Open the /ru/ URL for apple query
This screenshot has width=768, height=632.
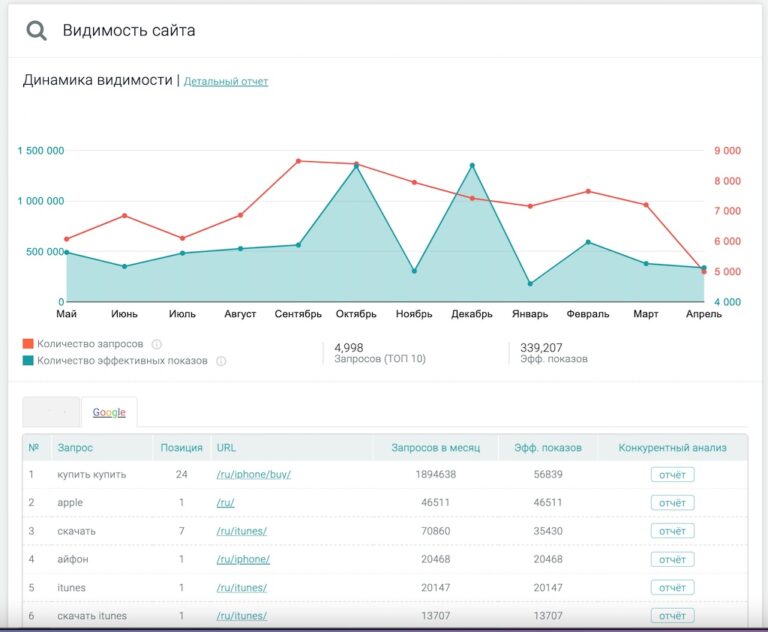coord(225,503)
